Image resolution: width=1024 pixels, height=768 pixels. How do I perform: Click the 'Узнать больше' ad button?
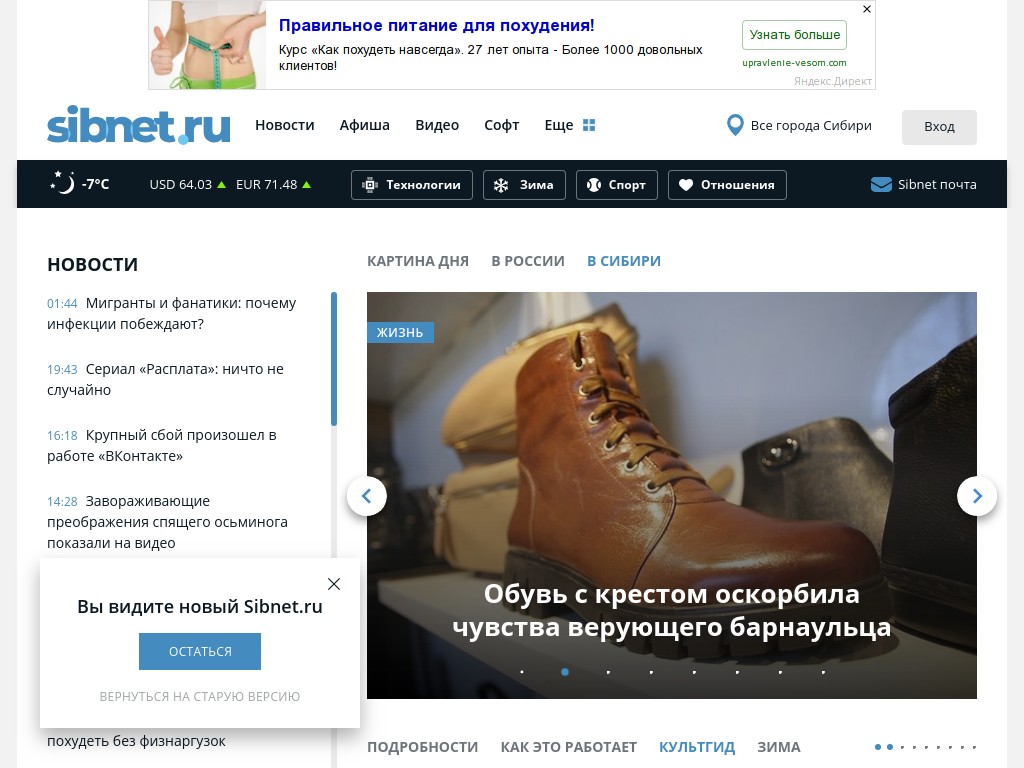click(x=794, y=35)
